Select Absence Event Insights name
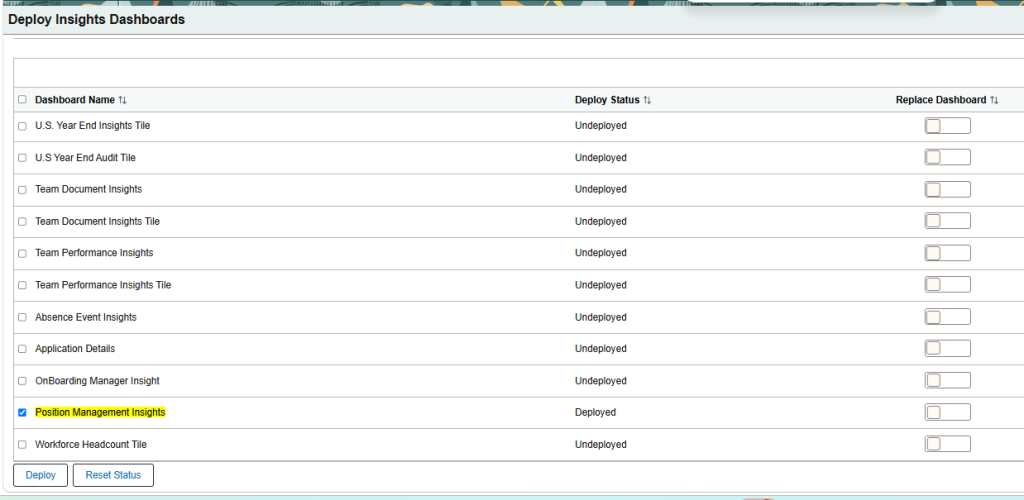 pos(86,317)
